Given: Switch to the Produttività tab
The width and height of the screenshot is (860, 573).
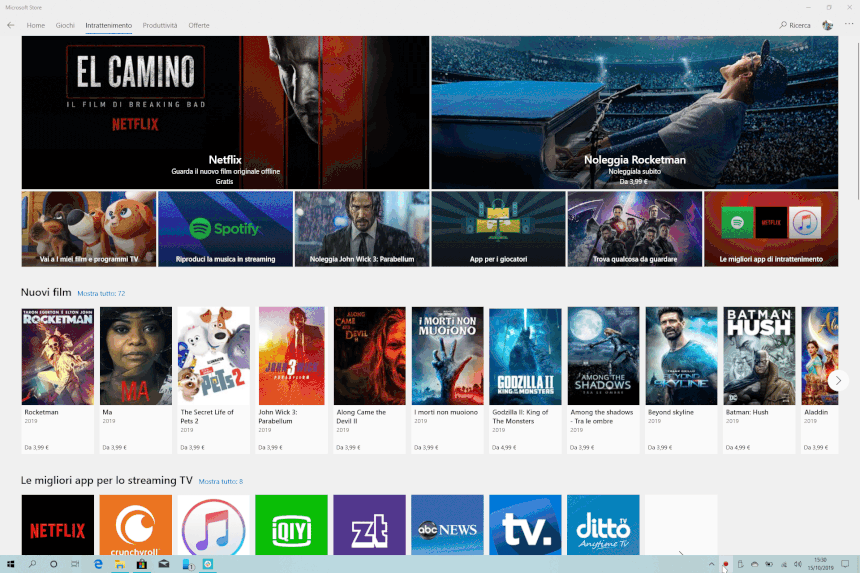Looking at the screenshot, I should coord(160,25).
